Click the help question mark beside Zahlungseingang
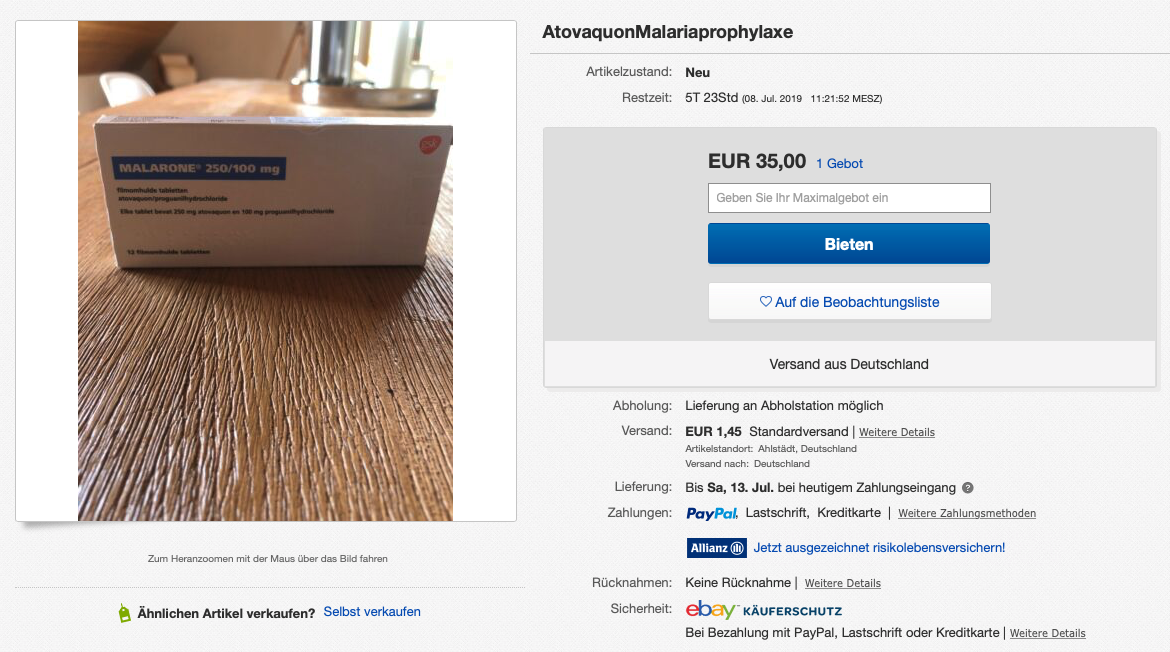1170x652 pixels. [x=967, y=488]
